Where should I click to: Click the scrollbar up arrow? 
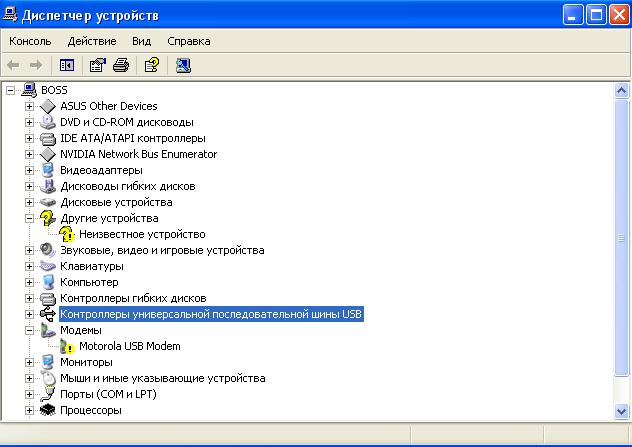pyautogui.click(x=622, y=90)
